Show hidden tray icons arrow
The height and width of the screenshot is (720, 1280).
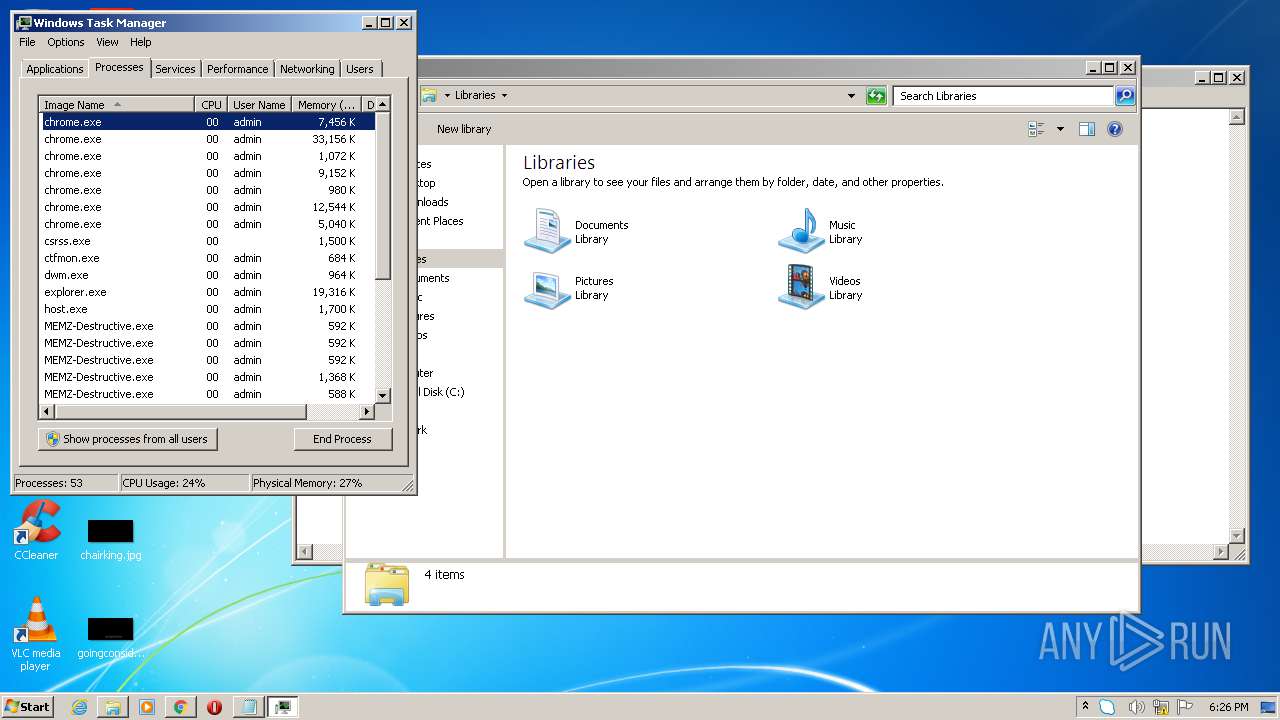coord(1085,706)
